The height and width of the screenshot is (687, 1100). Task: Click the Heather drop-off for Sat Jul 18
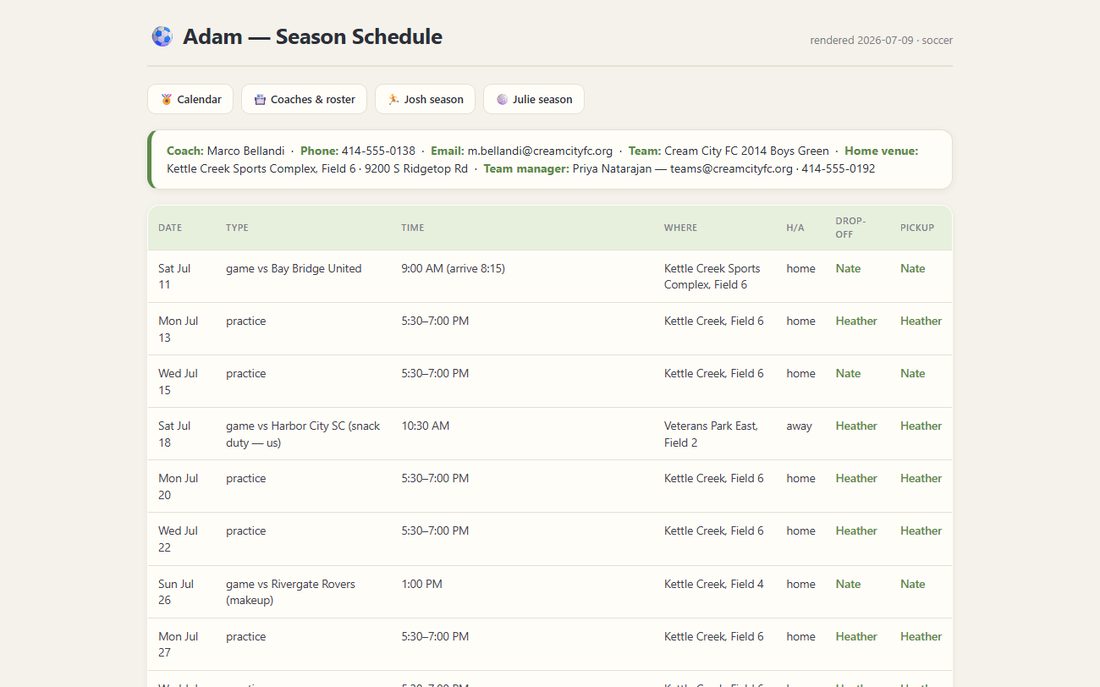(x=856, y=426)
